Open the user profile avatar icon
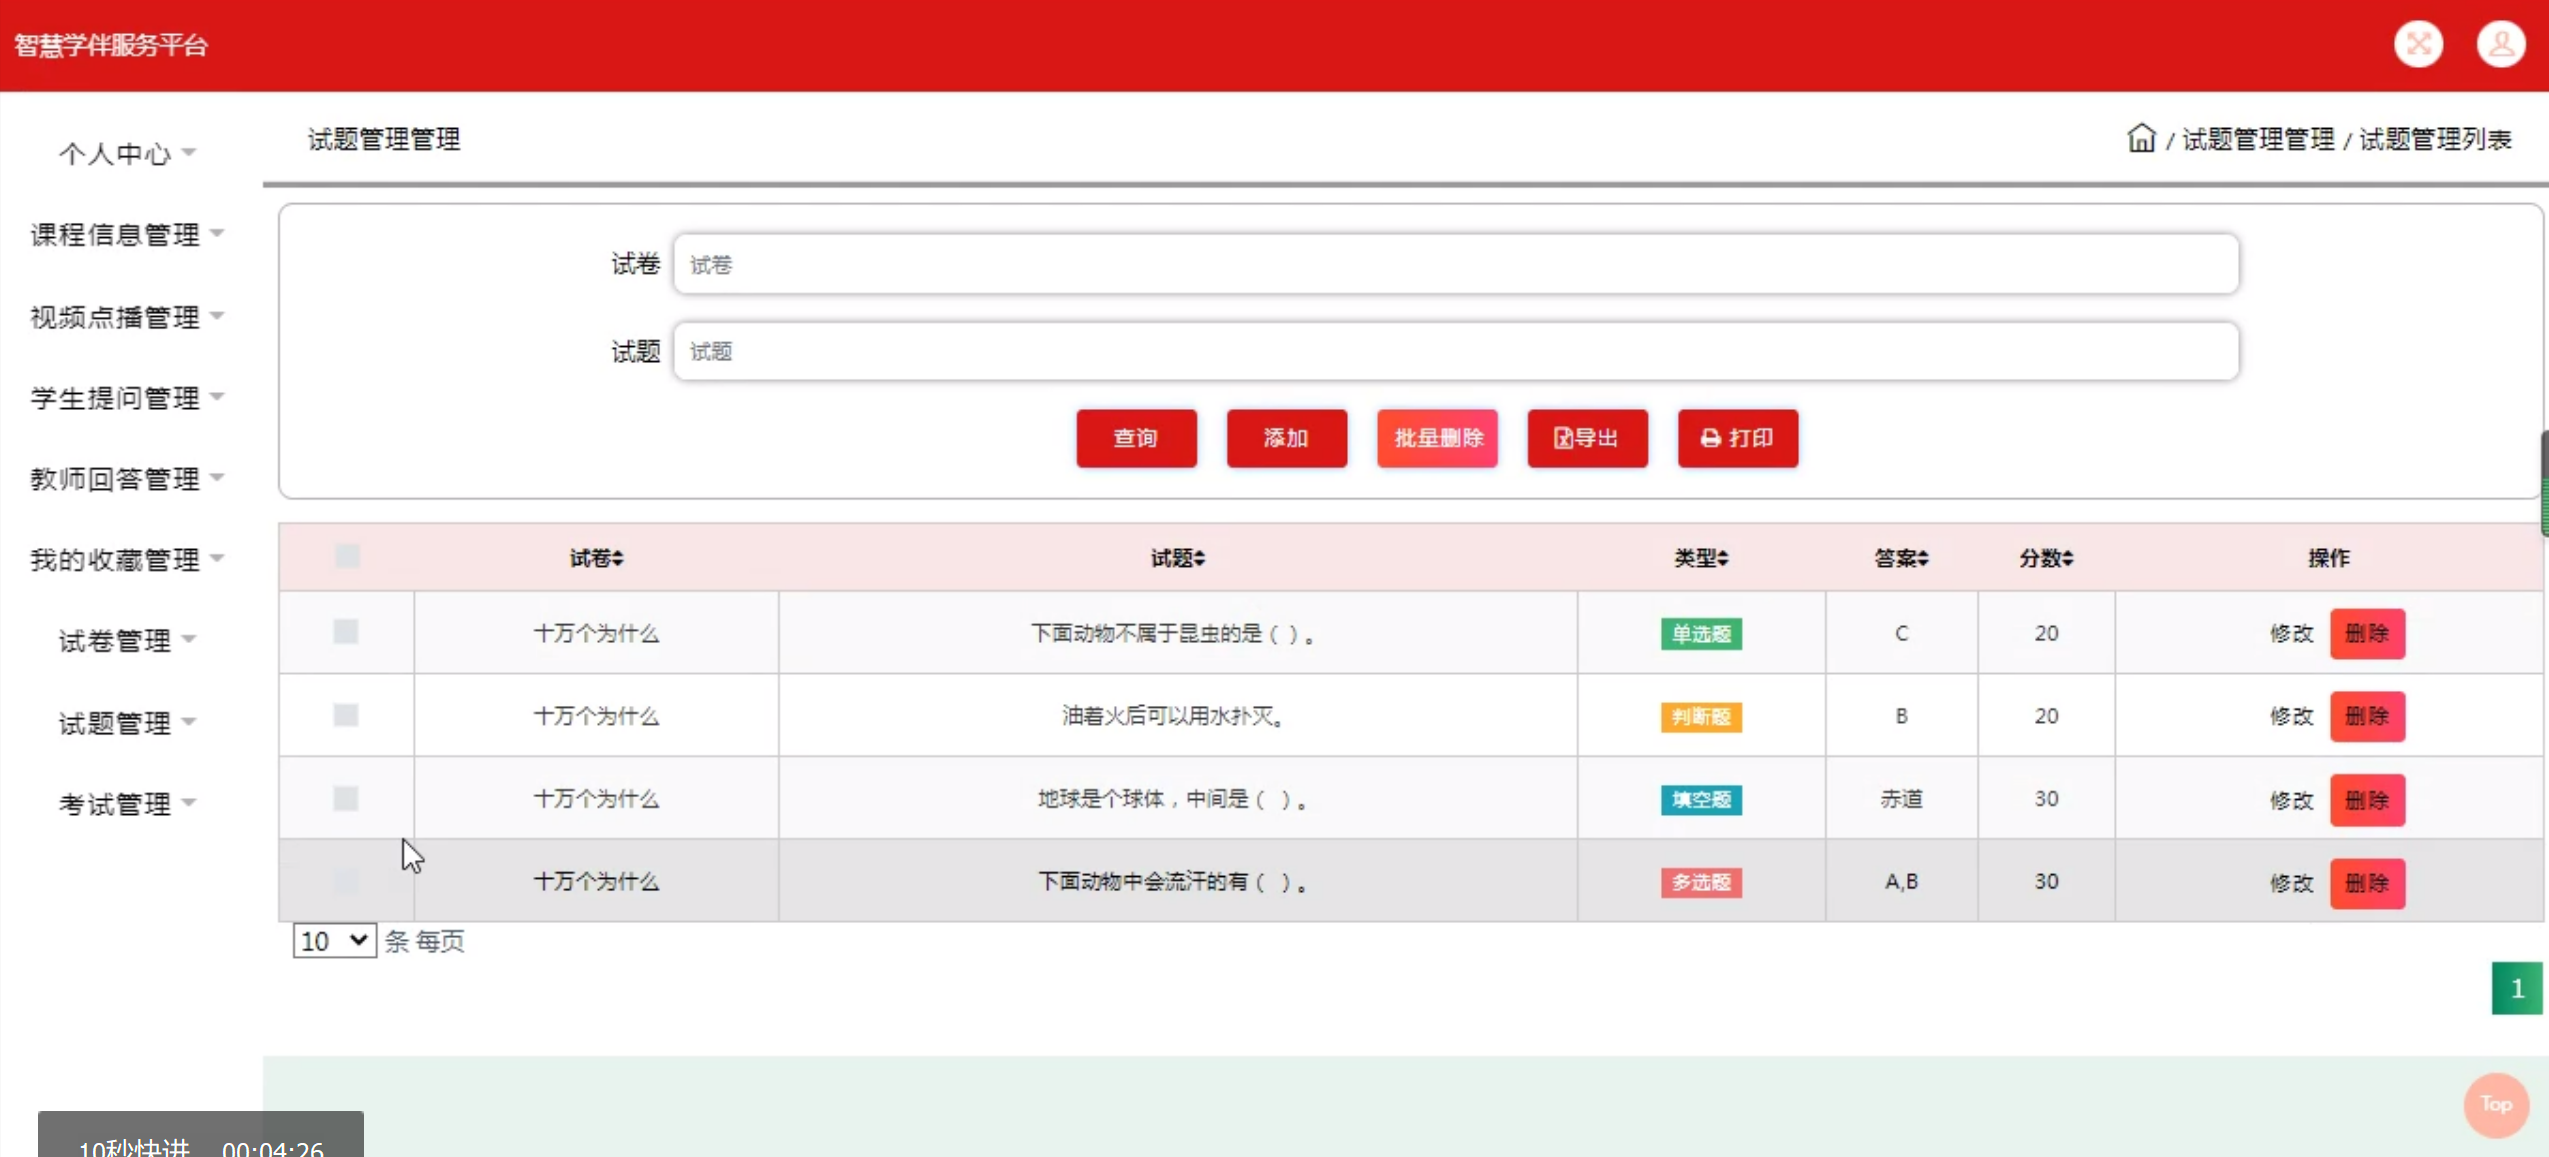The image size is (2549, 1157). [x=2499, y=44]
